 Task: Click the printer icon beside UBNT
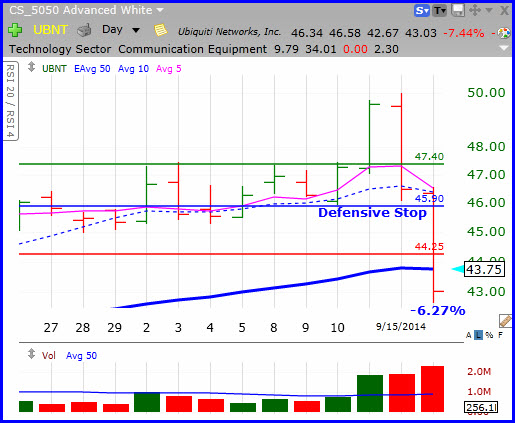coord(84,30)
